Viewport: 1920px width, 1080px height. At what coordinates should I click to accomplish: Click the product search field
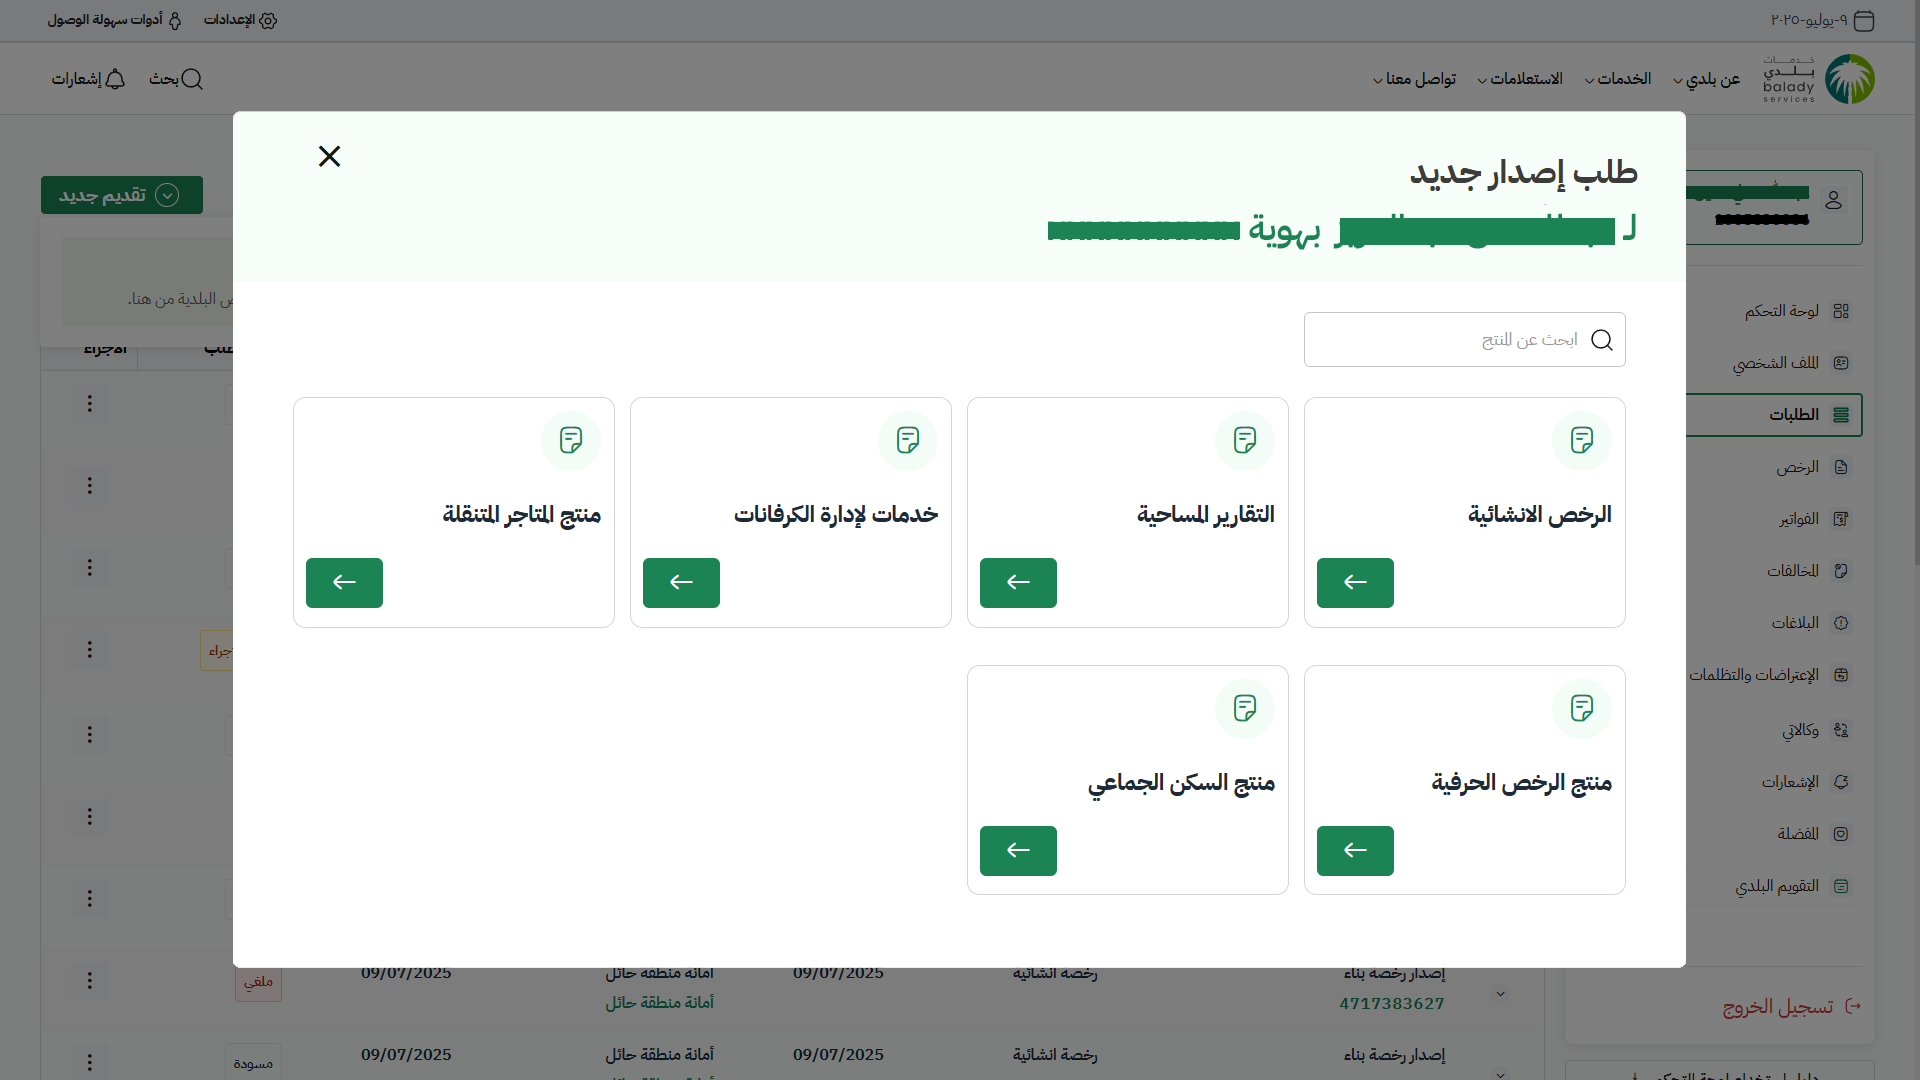point(1440,340)
